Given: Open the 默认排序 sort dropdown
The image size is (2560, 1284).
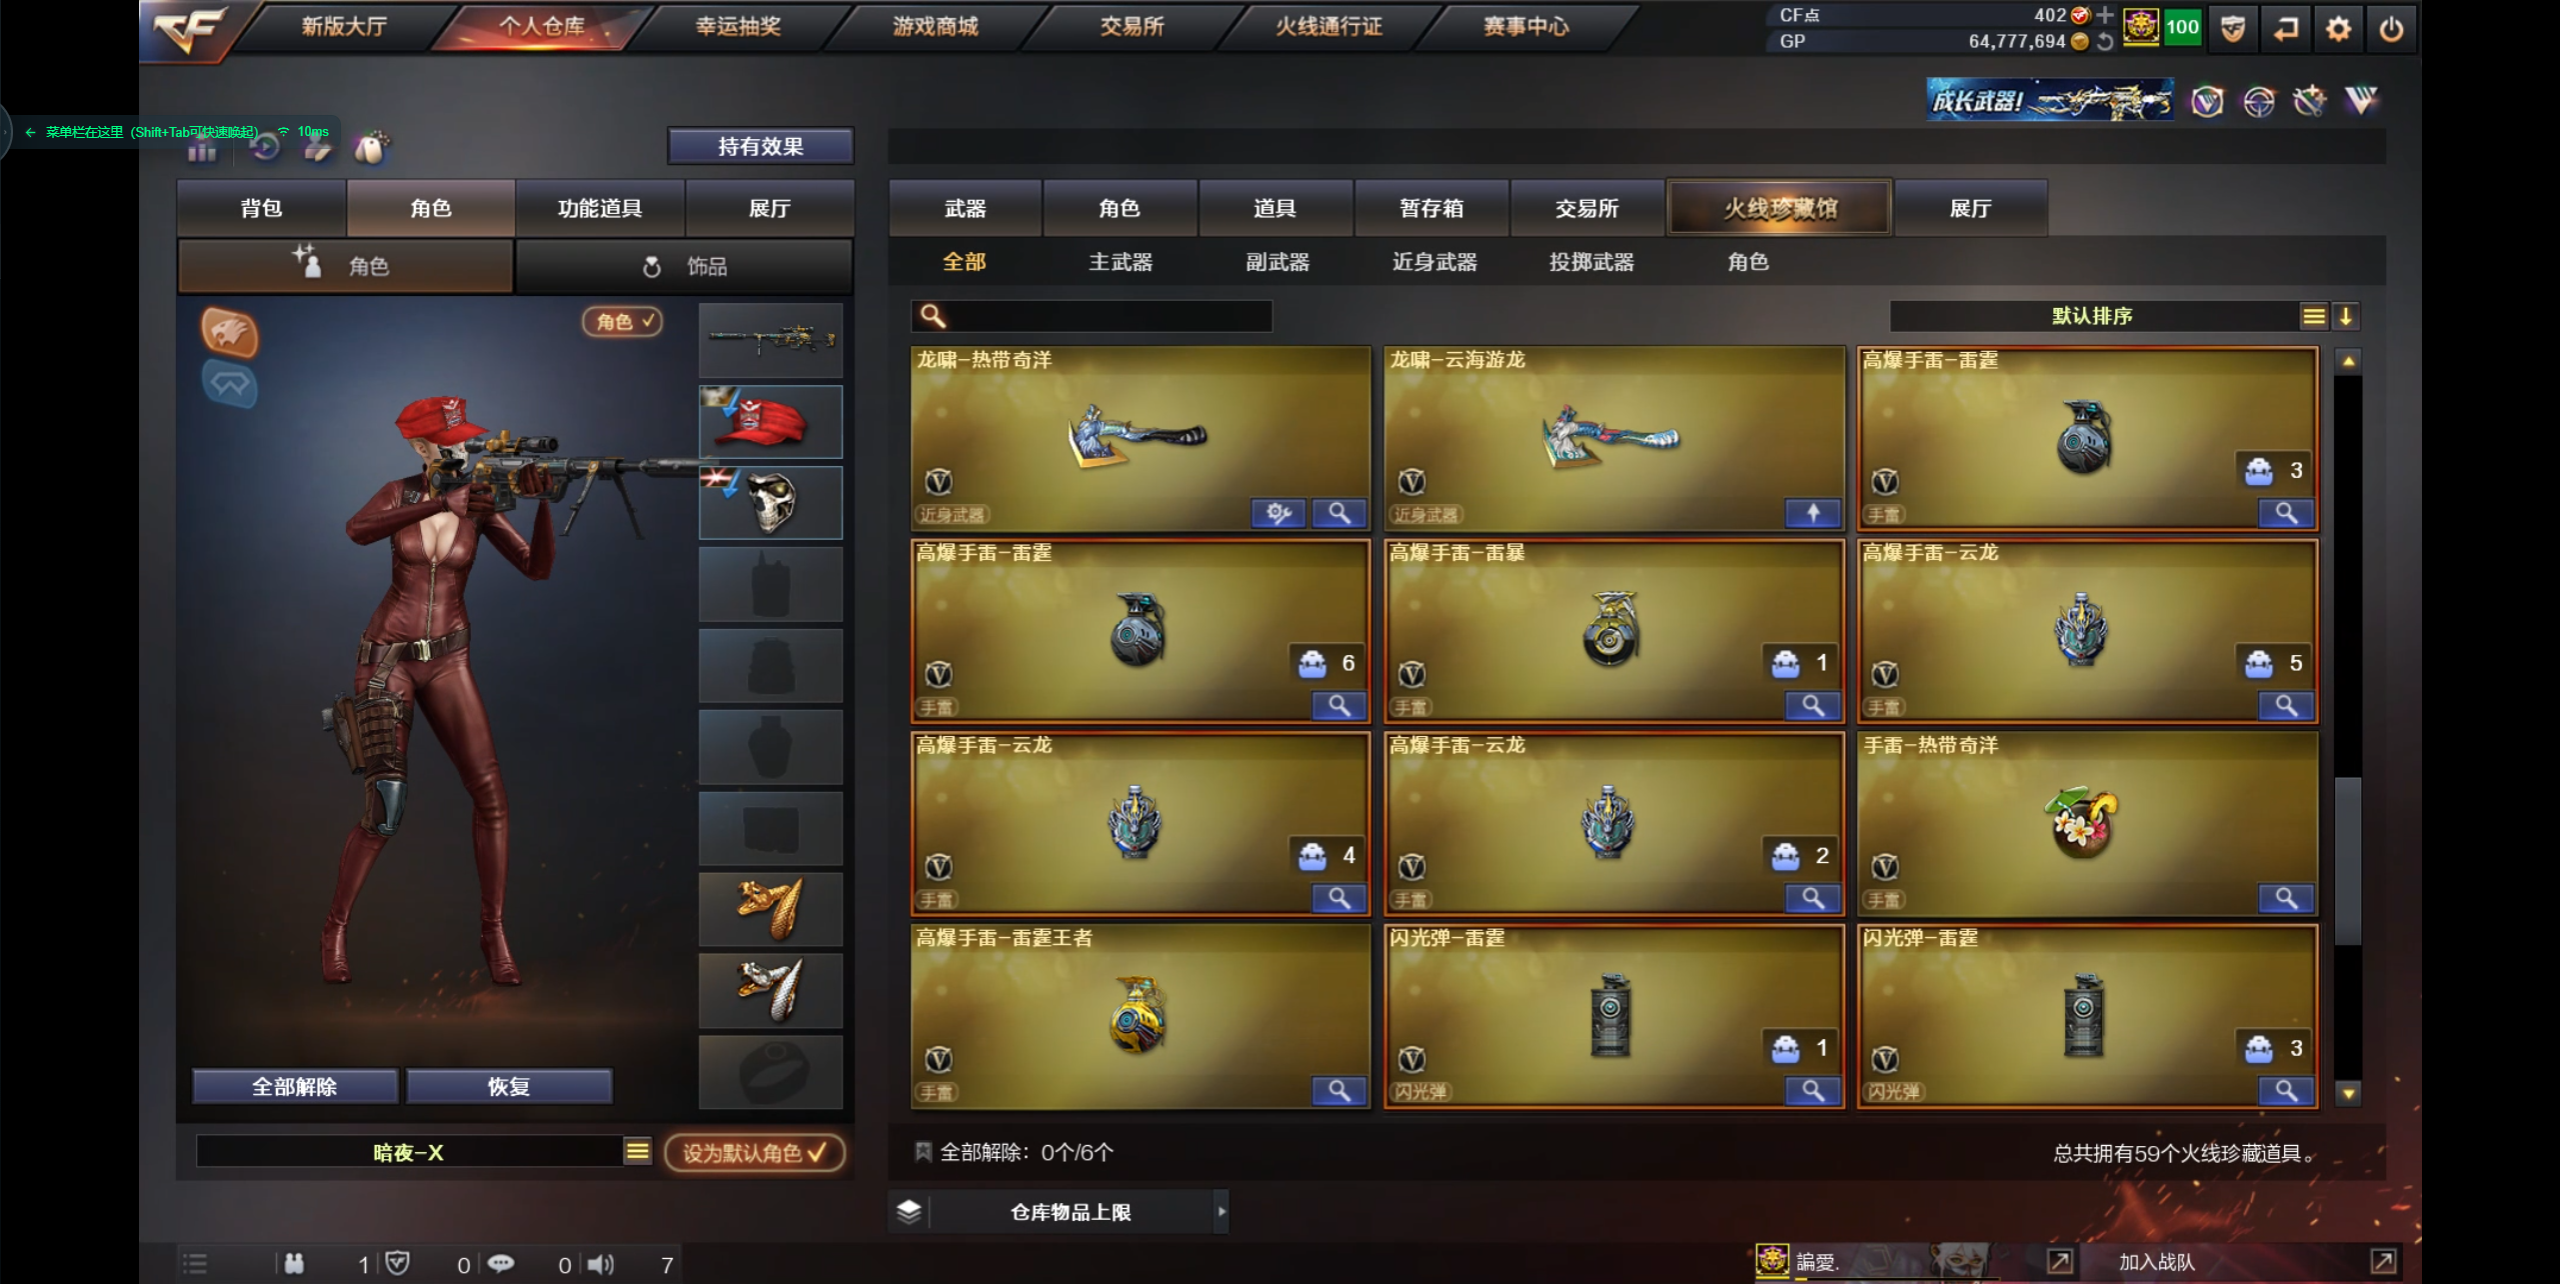Looking at the screenshot, I should 2093,317.
